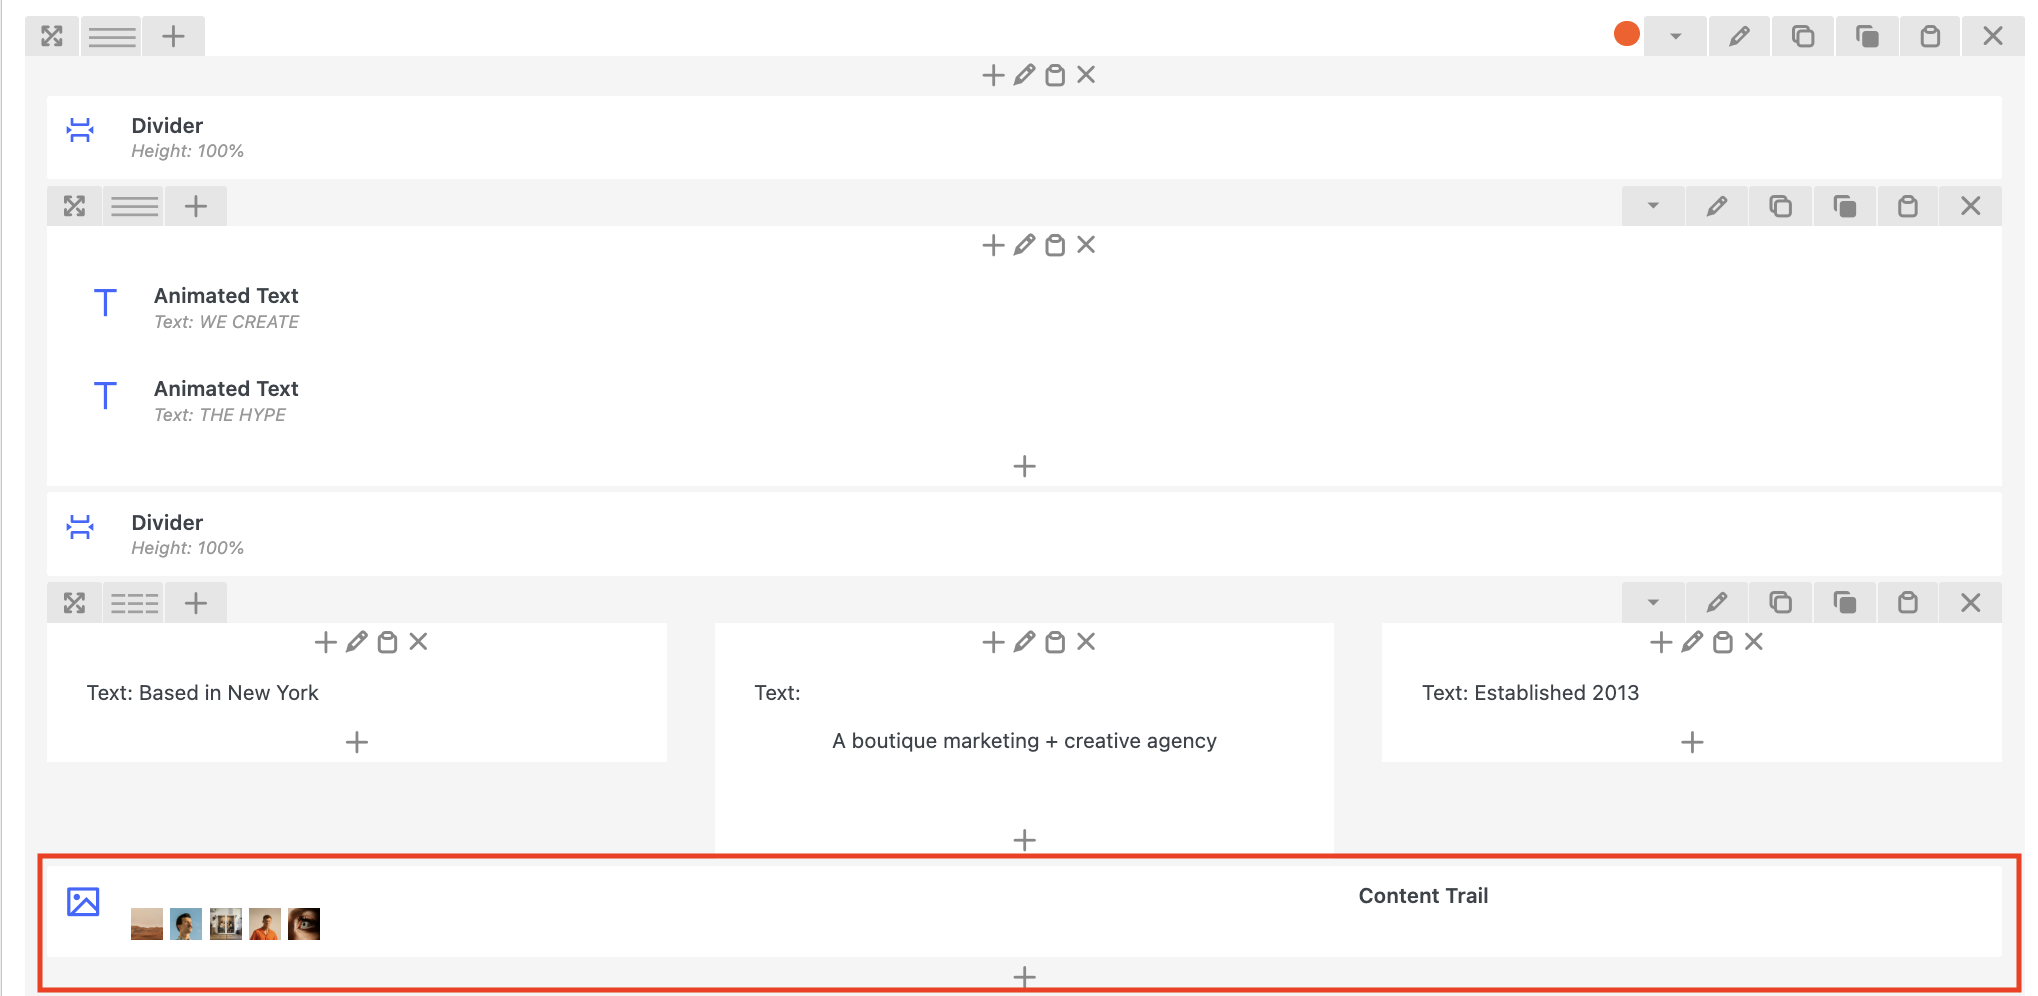The width and height of the screenshot is (2038, 996).
Task: Remove the 'Established 2013' column
Action: pyautogui.click(x=1754, y=642)
